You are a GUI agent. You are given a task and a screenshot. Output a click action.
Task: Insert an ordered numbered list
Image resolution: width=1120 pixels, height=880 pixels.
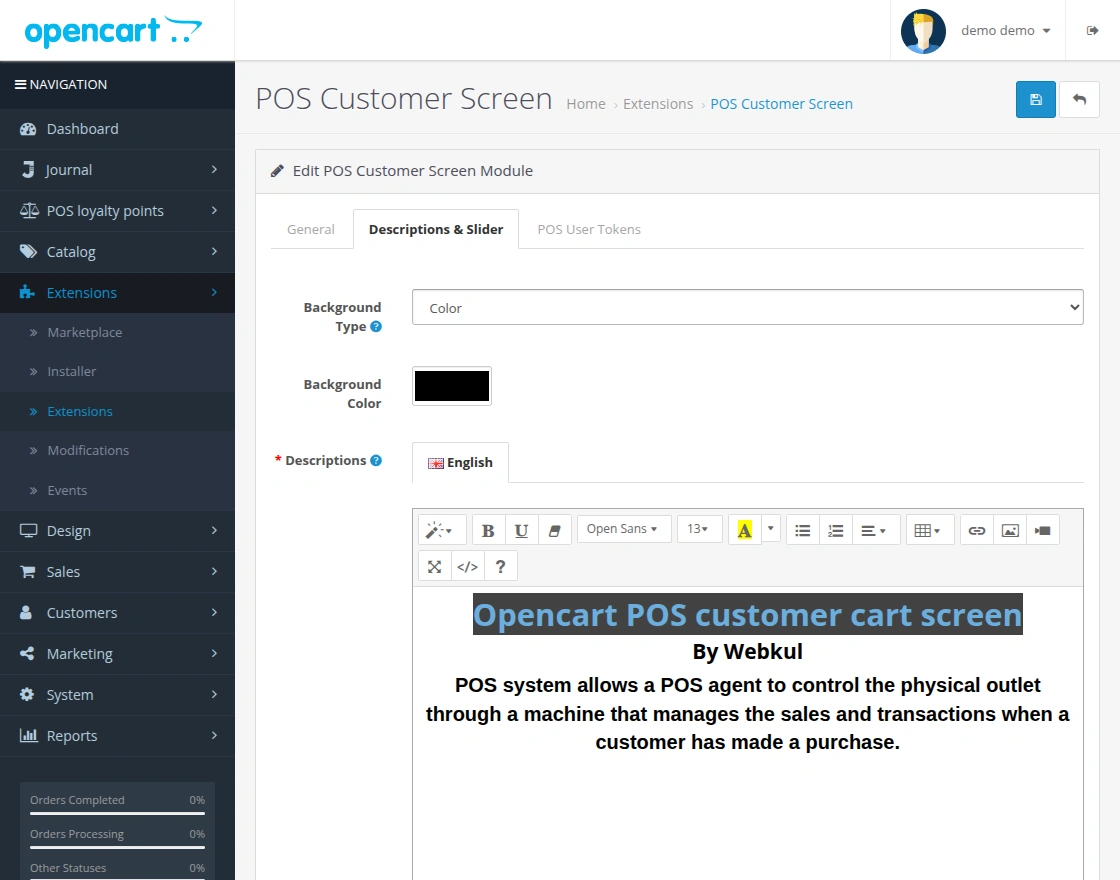[x=836, y=530]
